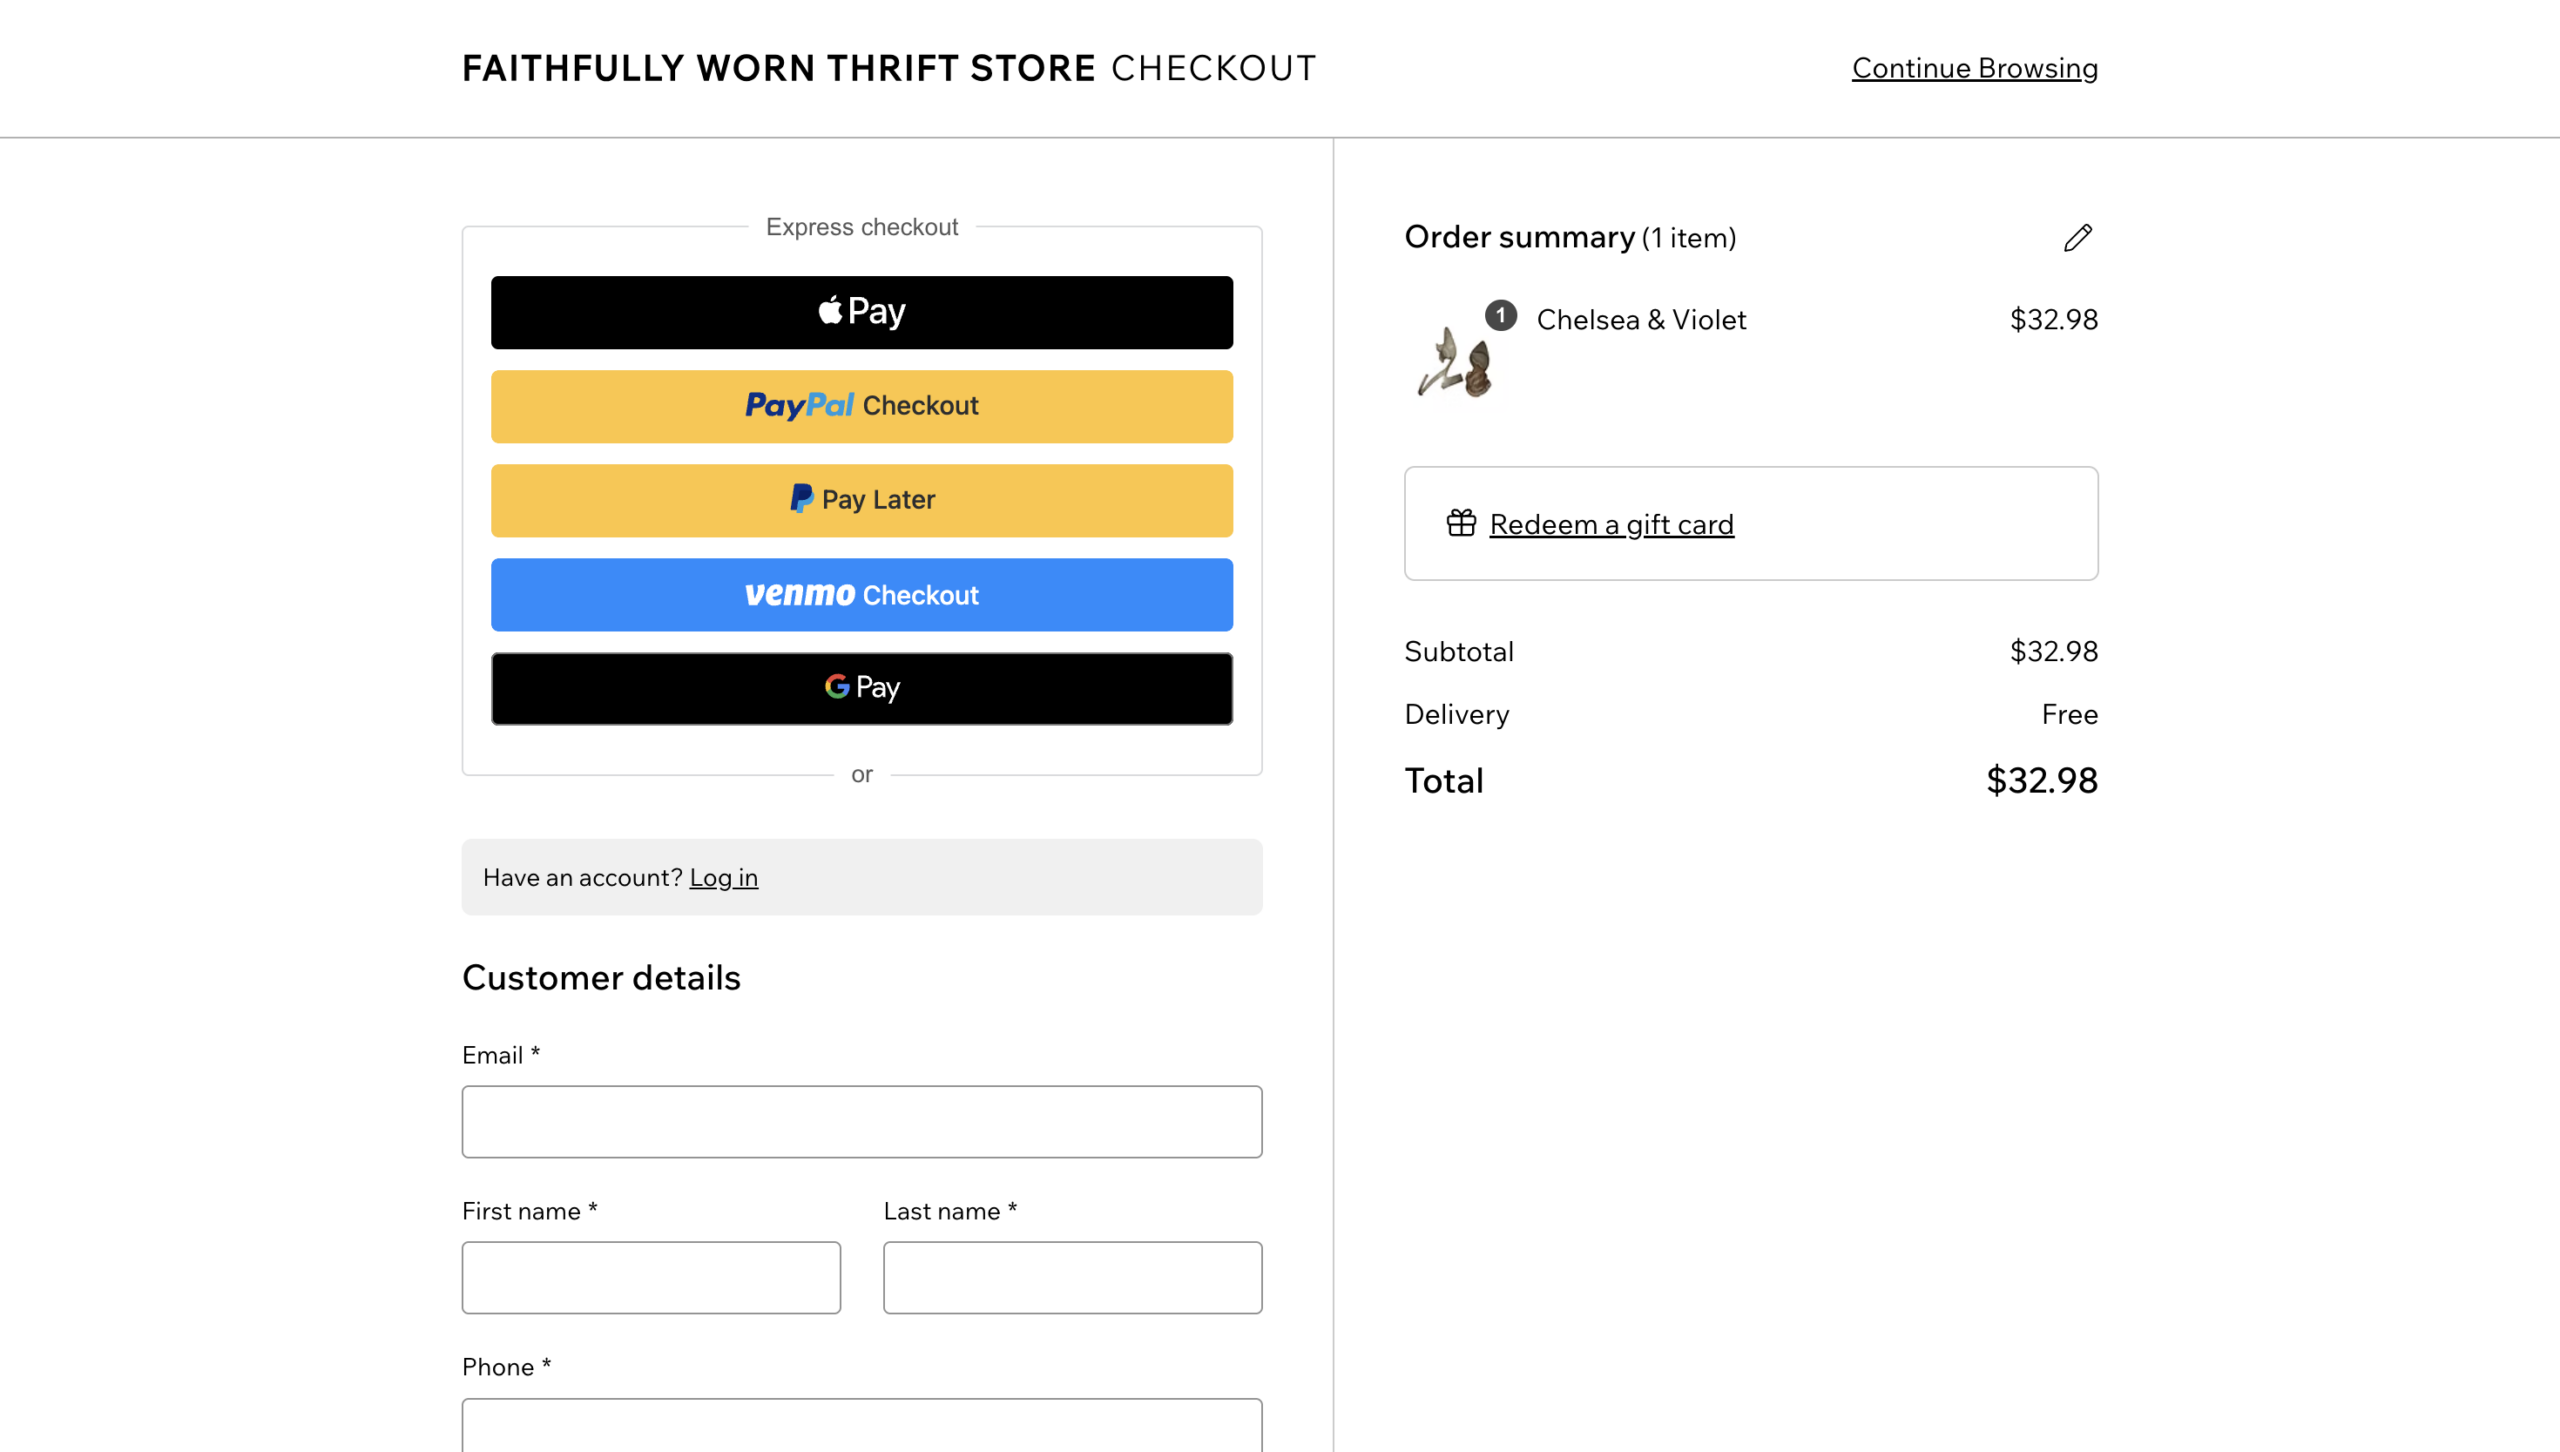Pay using Google Pay button
The height and width of the screenshot is (1452, 2560).
tap(861, 688)
